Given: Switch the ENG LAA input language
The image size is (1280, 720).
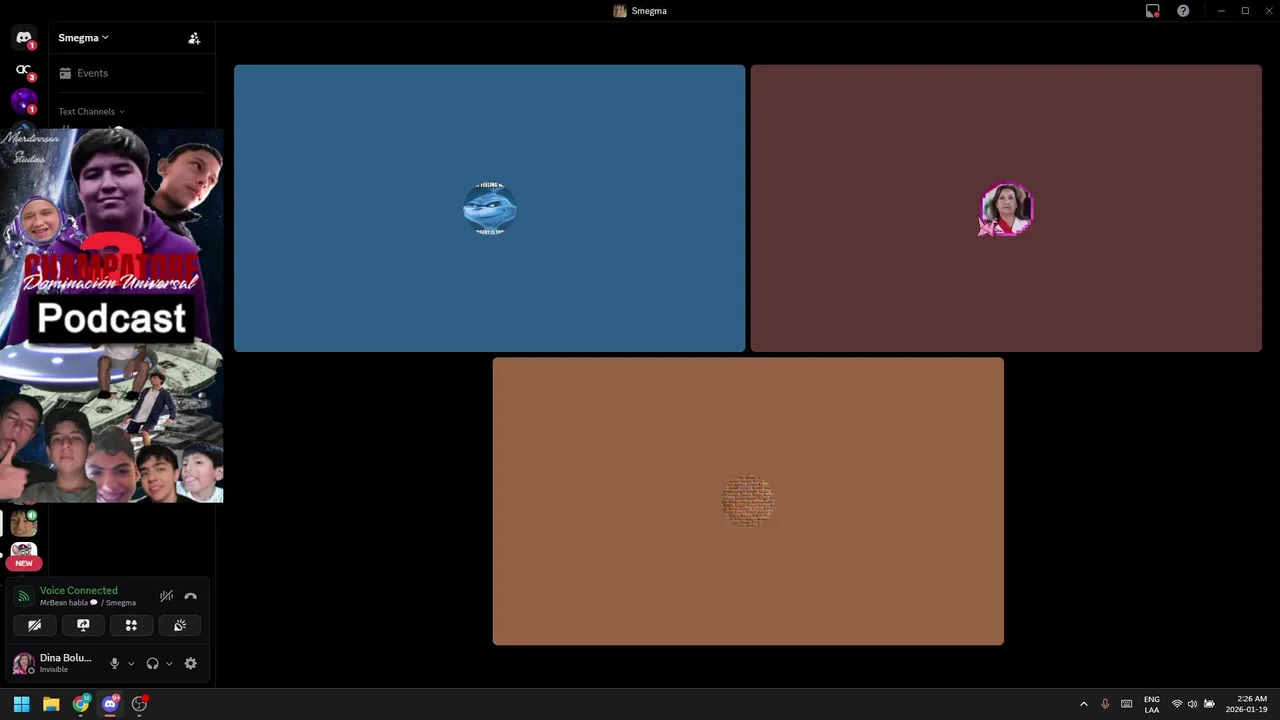Looking at the screenshot, I should pyautogui.click(x=1152, y=704).
